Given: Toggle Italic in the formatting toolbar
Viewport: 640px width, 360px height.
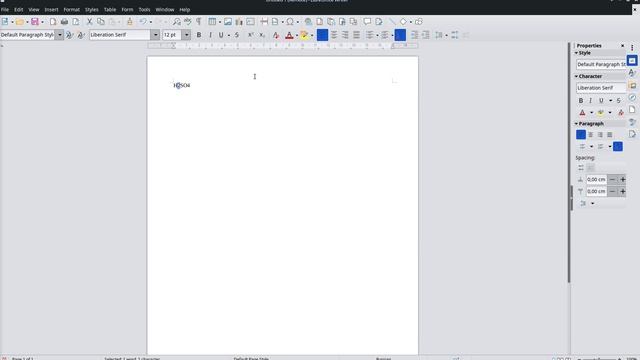Looking at the screenshot, I should pos(210,35).
